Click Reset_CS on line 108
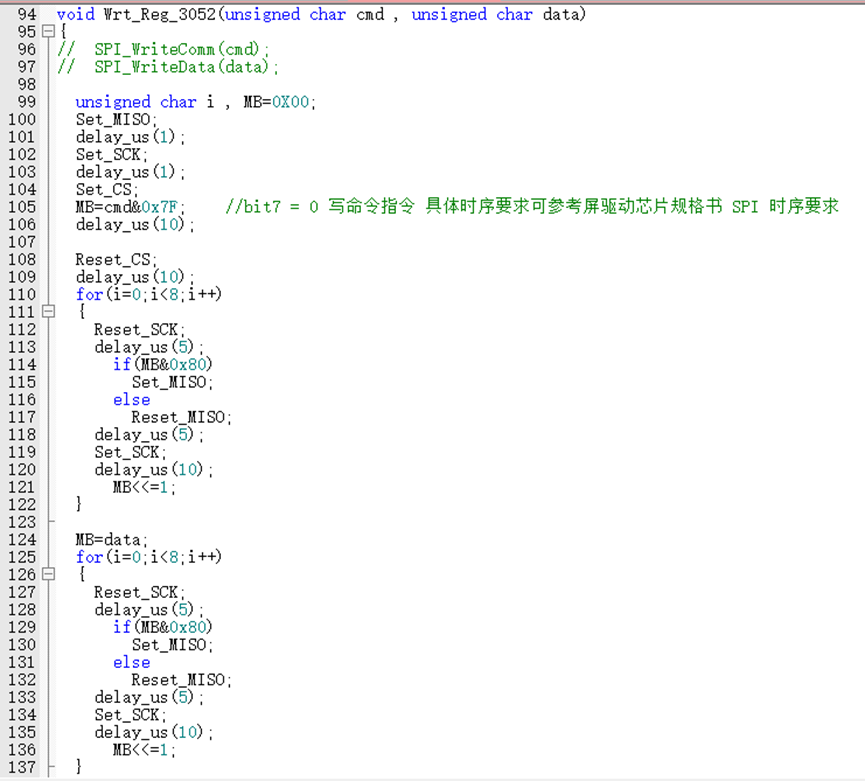This screenshot has width=865, height=781. 116,260
